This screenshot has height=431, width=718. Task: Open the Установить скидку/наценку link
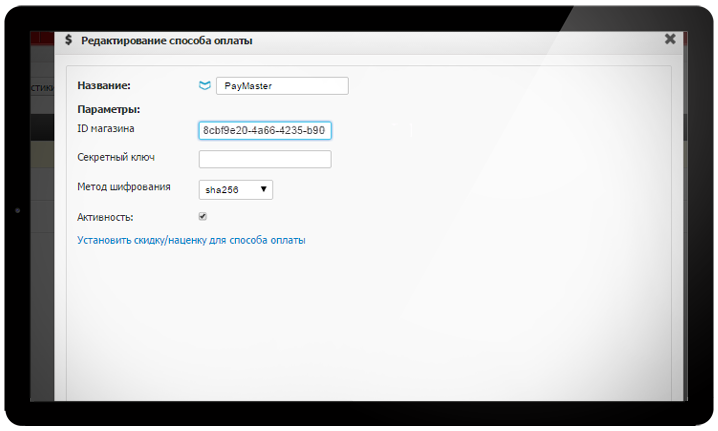(191, 240)
